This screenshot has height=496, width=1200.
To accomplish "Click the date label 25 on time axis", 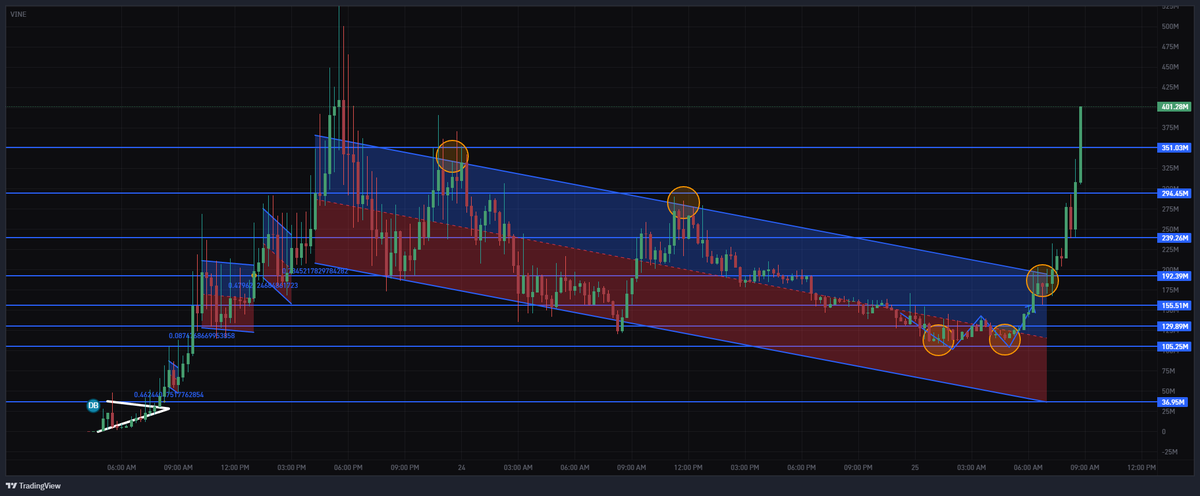I will pyautogui.click(x=914, y=467).
